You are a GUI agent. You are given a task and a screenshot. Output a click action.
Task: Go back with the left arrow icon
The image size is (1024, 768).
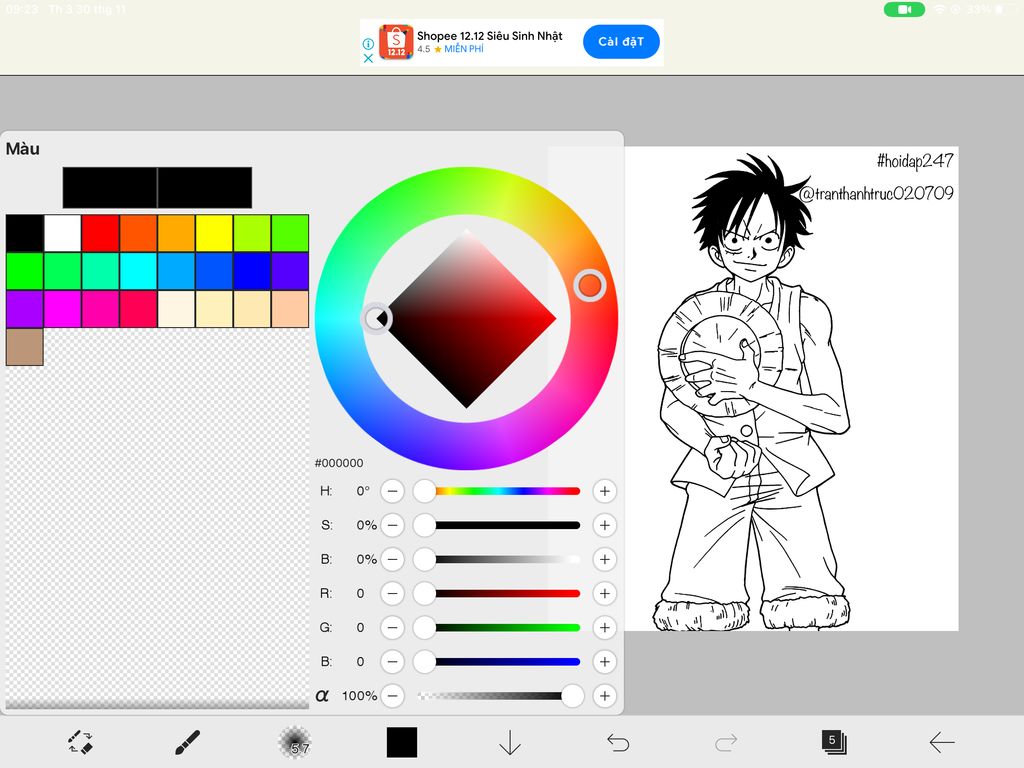point(942,743)
